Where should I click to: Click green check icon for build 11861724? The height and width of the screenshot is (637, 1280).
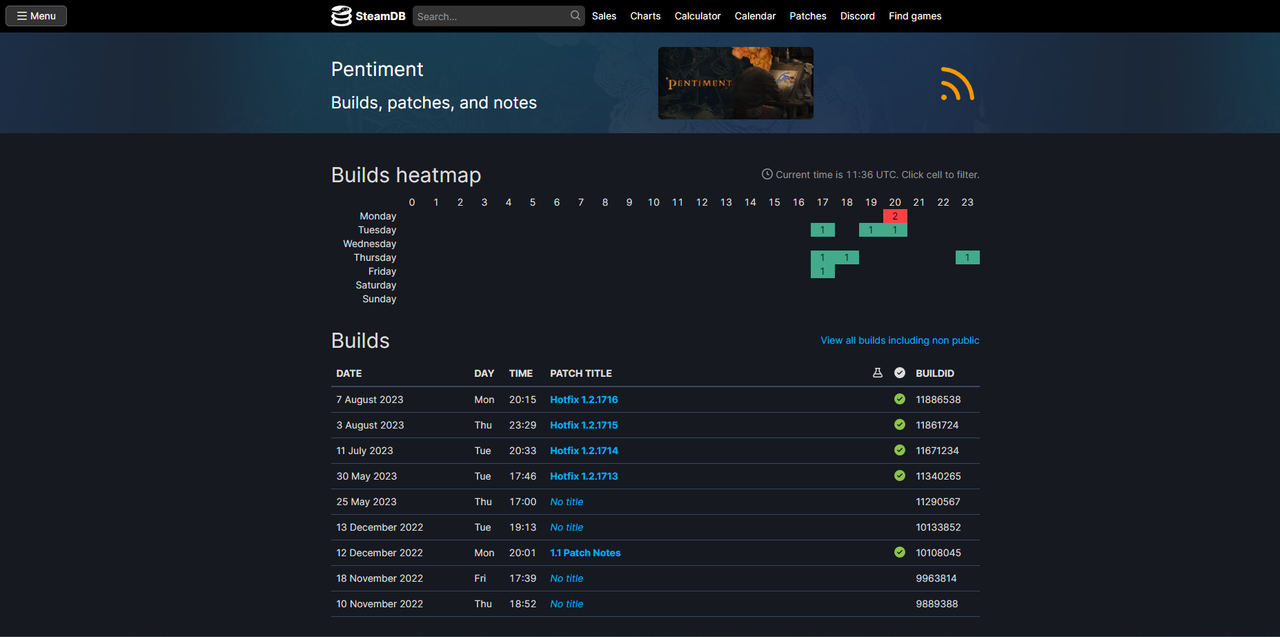click(900, 425)
